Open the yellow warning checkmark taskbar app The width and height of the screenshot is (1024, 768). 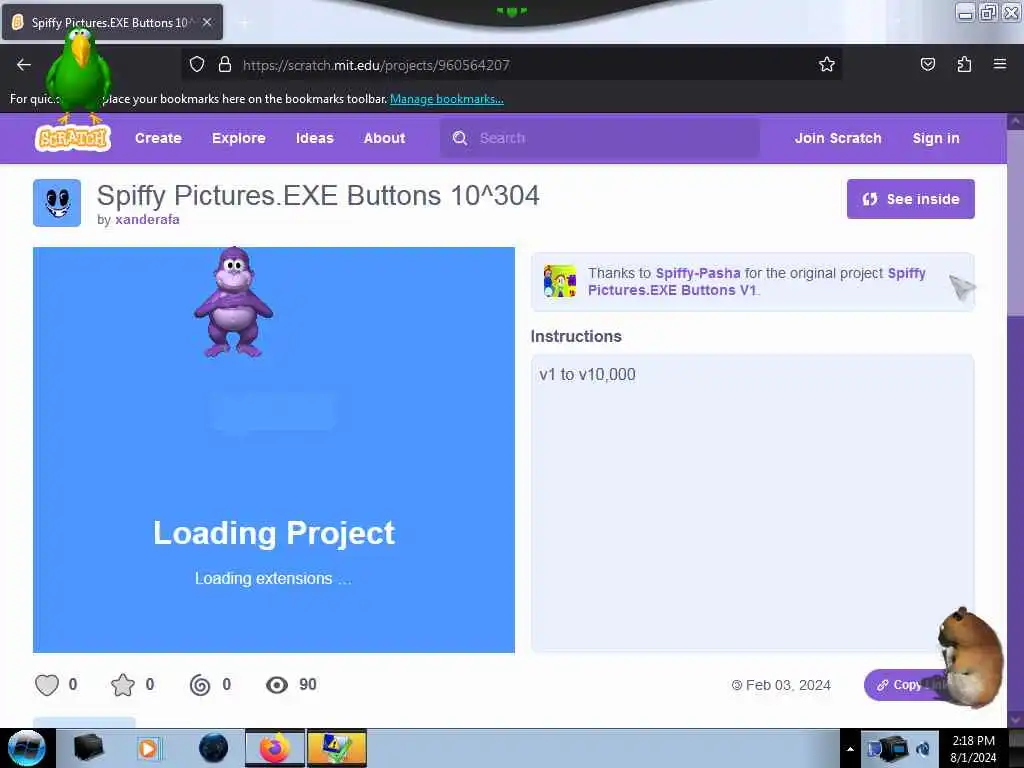coord(336,748)
